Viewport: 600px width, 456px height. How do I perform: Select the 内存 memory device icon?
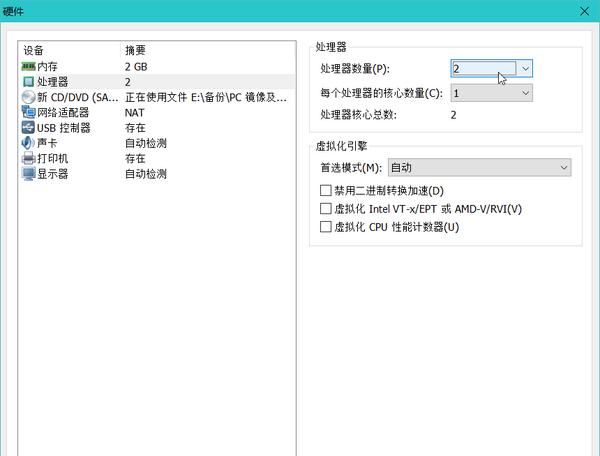pos(28,67)
